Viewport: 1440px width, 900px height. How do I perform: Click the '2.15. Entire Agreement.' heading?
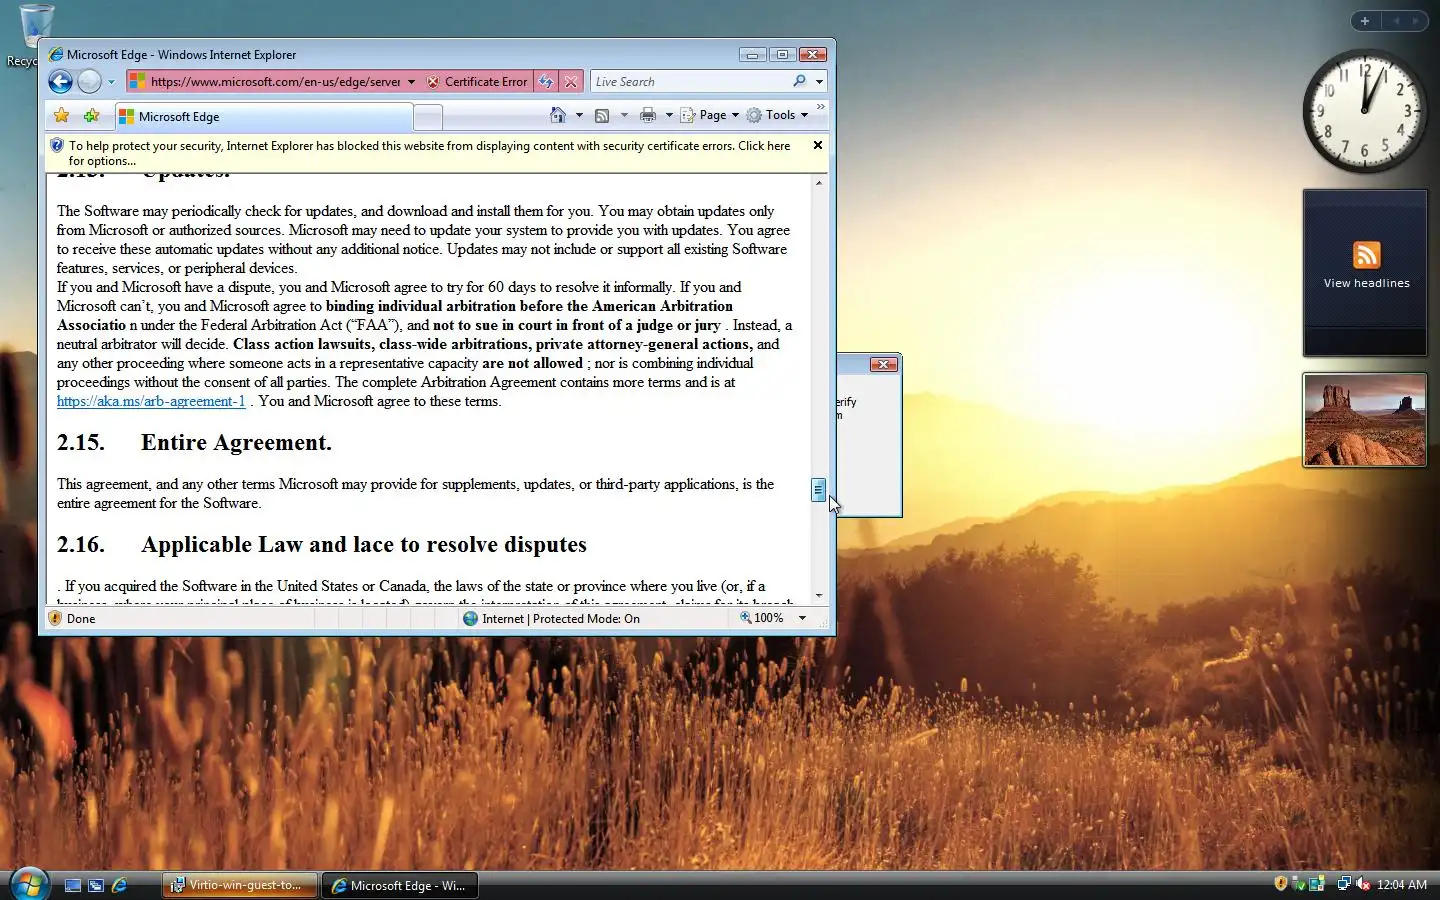194,442
